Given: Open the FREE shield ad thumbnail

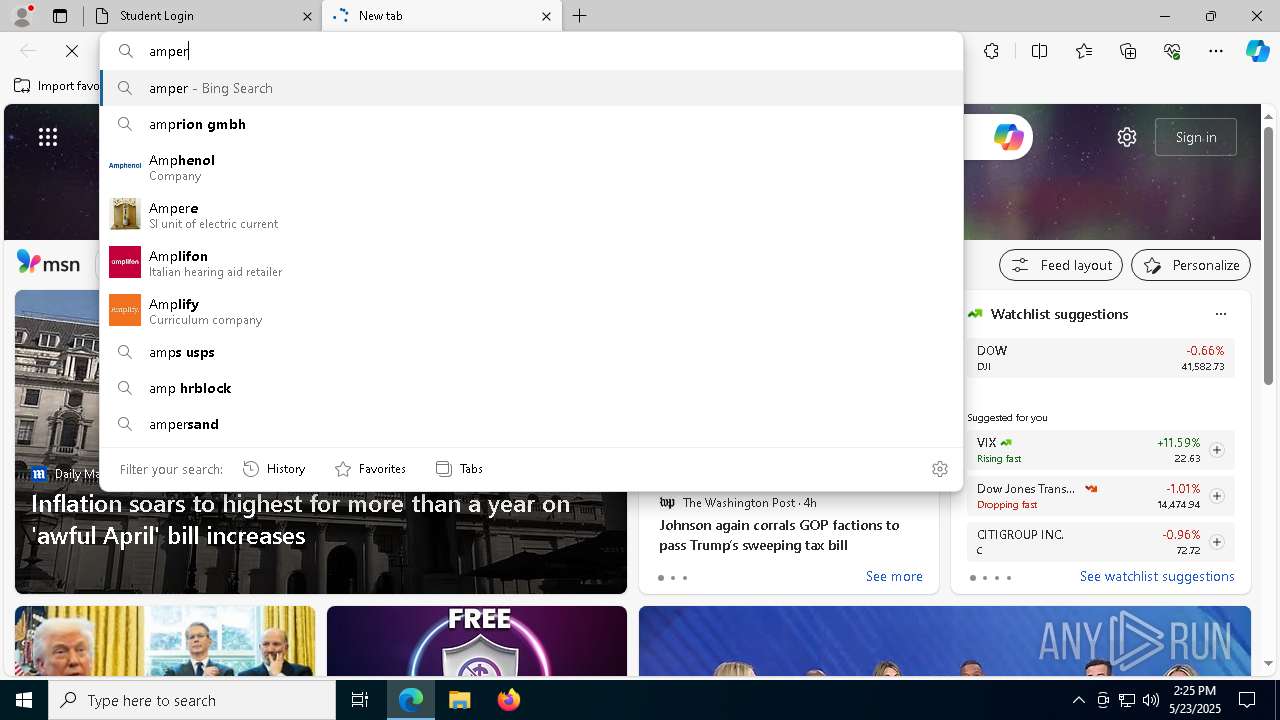Looking at the screenshot, I should click(x=477, y=641).
